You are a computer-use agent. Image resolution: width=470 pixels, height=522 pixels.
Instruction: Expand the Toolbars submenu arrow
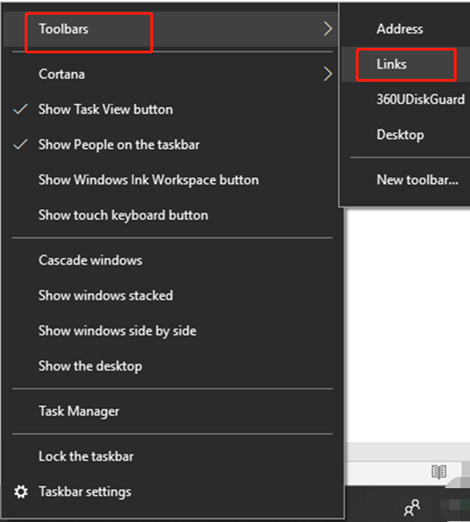(328, 29)
